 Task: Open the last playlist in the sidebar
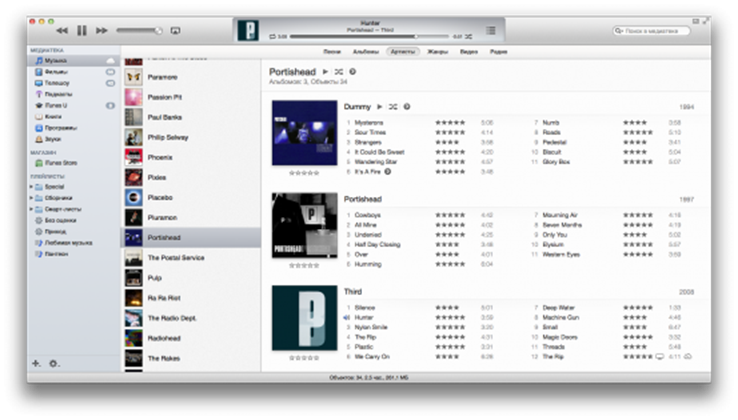(x=73, y=254)
